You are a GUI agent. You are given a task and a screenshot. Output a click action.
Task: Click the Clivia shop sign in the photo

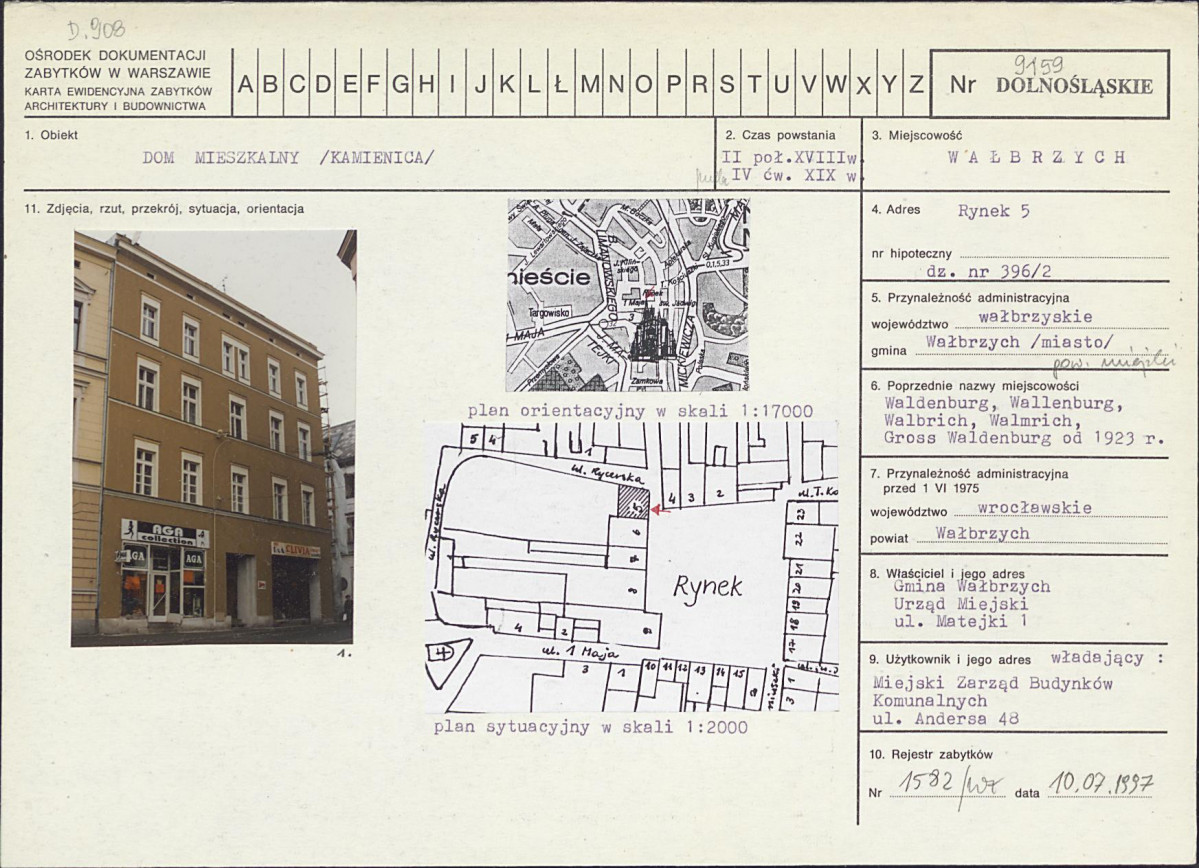point(296,549)
